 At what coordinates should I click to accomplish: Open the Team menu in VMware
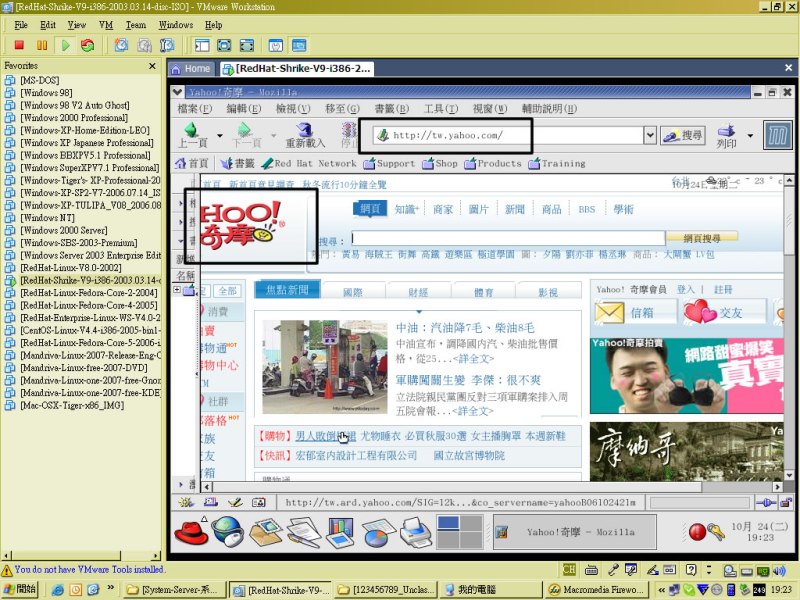(136, 25)
